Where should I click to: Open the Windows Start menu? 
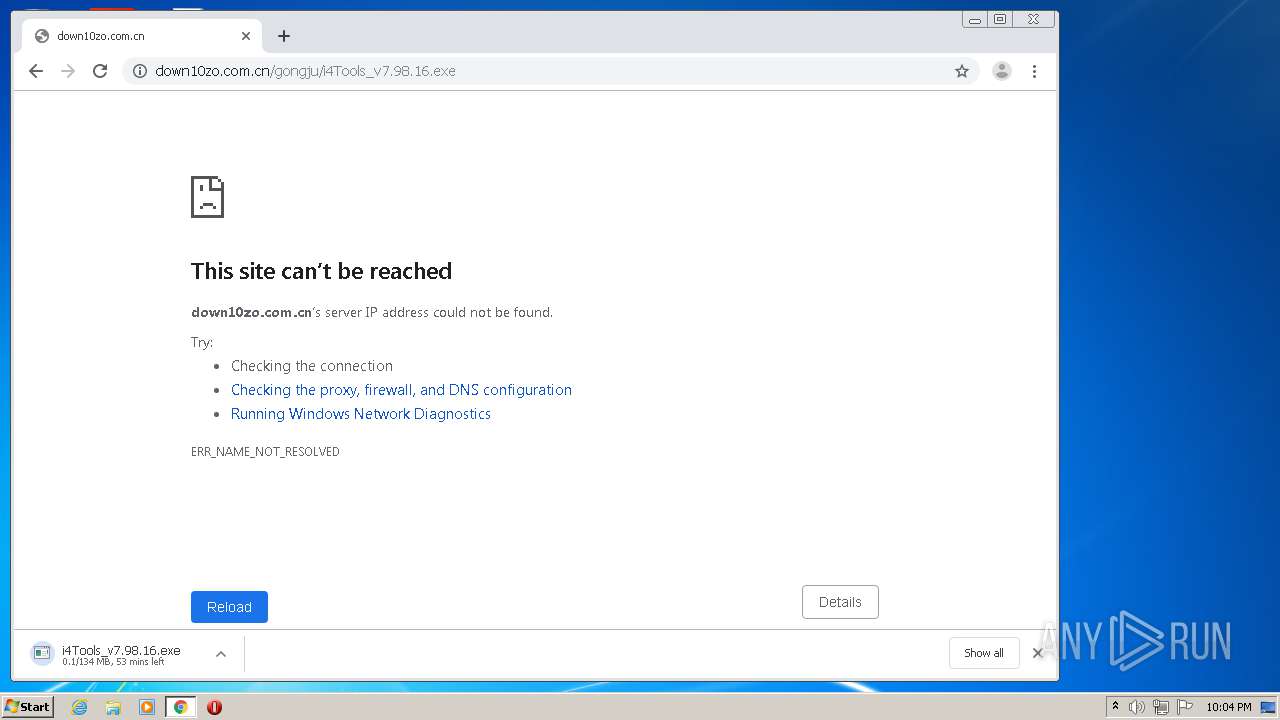click(x=27, y=707)
